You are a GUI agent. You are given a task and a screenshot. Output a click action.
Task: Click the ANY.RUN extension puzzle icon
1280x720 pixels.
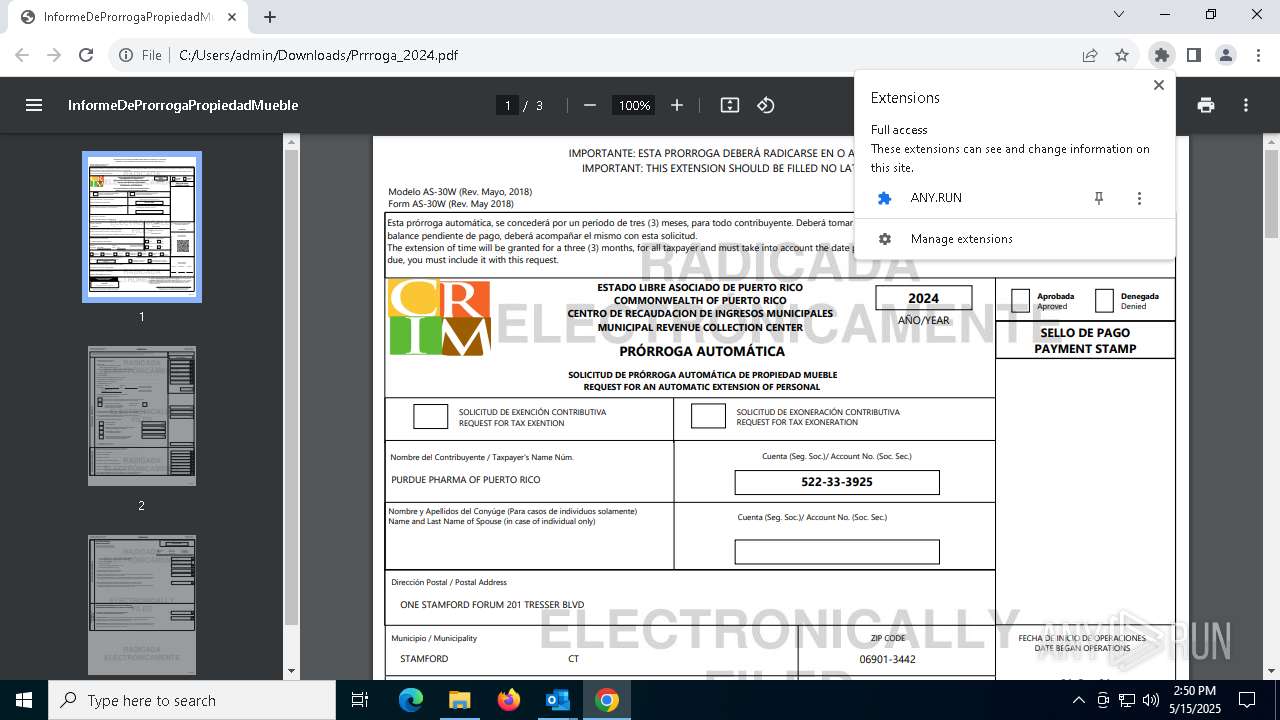coord(884,198)
